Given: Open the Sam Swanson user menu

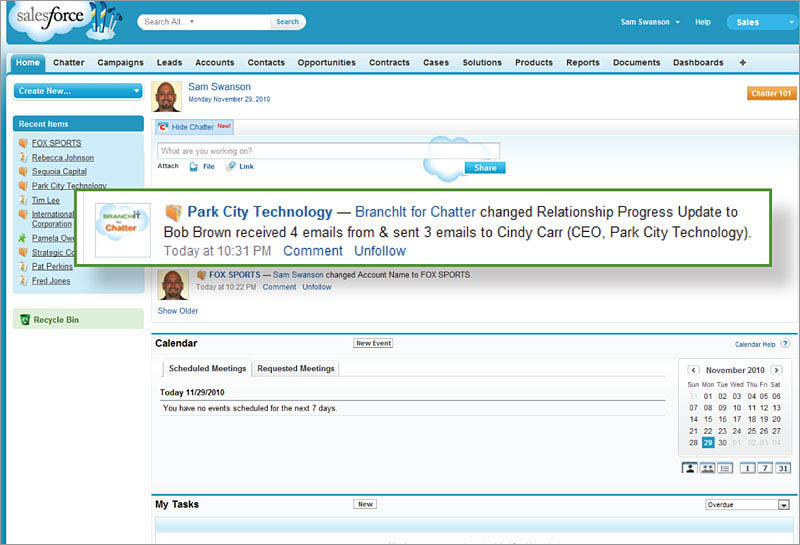Looking at the screenshot, I should click(649, 22).
